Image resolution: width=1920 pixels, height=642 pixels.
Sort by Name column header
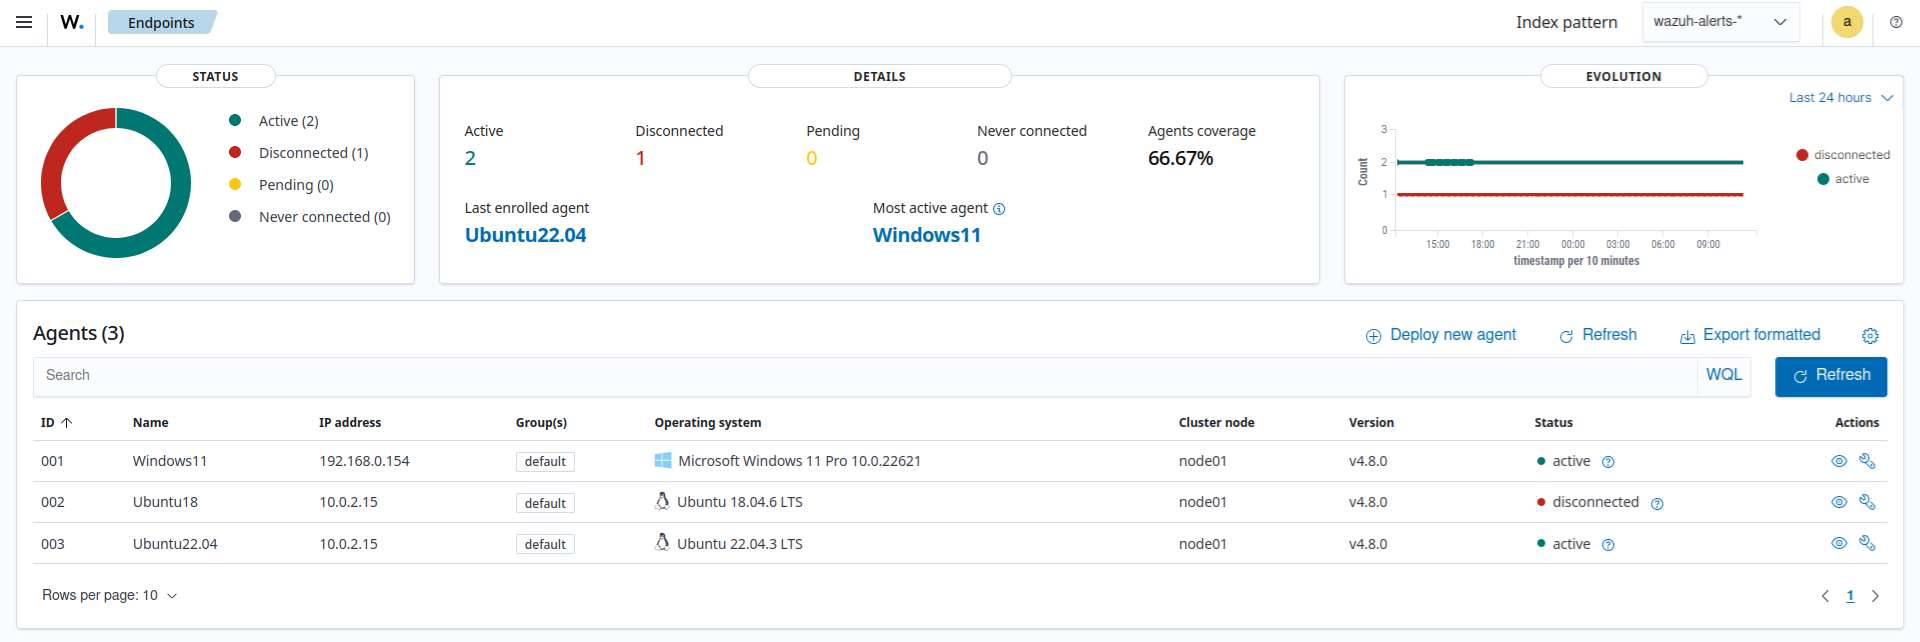click(x=151, y=423)
